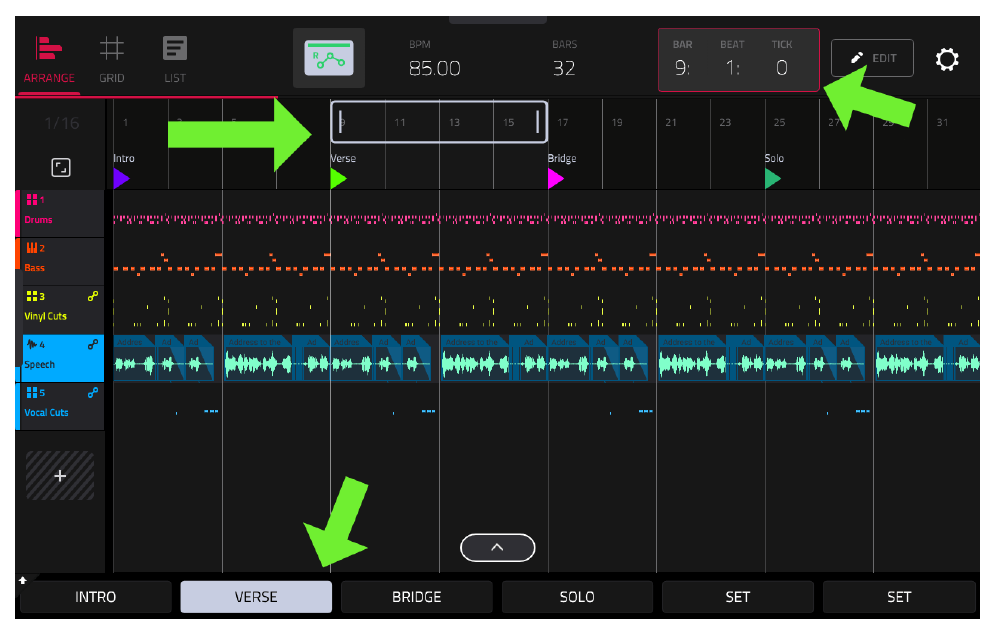Select the TICK position value 0
Viewport: 996px width, 636px height.
point(782,68)
